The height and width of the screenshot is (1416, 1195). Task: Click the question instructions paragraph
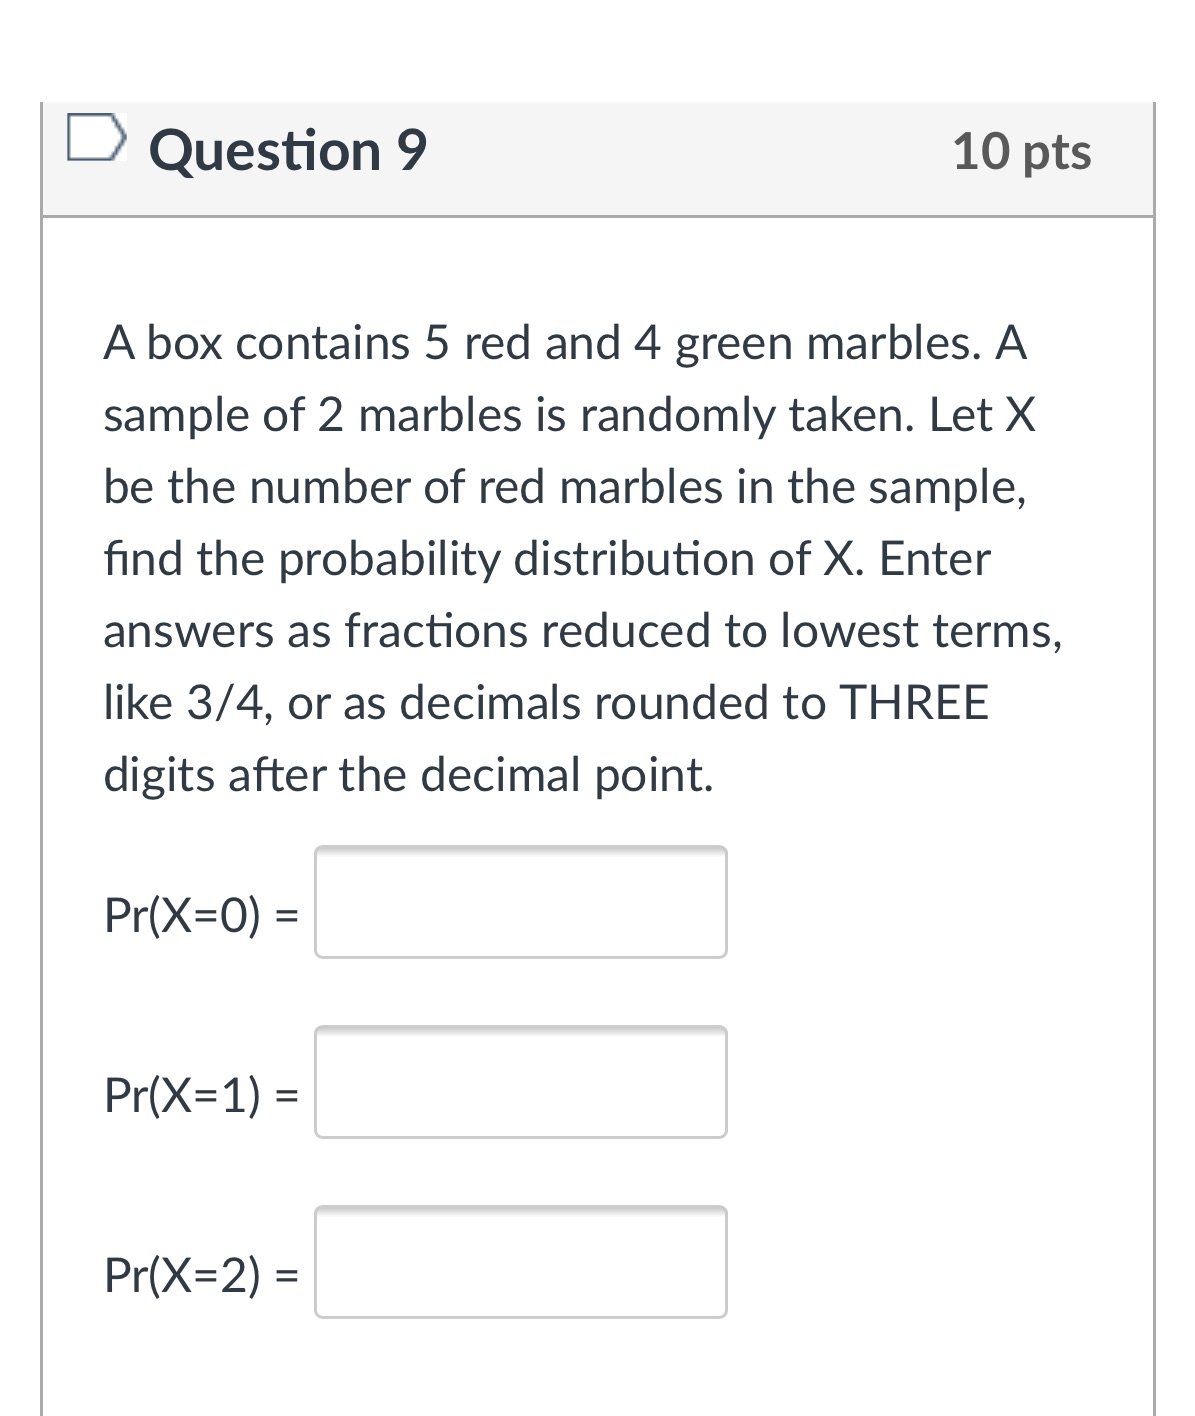coord(580,557)
